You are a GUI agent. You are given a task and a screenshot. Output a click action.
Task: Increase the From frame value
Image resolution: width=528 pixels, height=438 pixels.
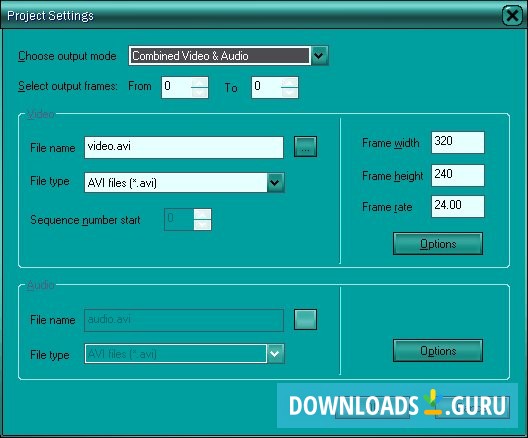200,82
